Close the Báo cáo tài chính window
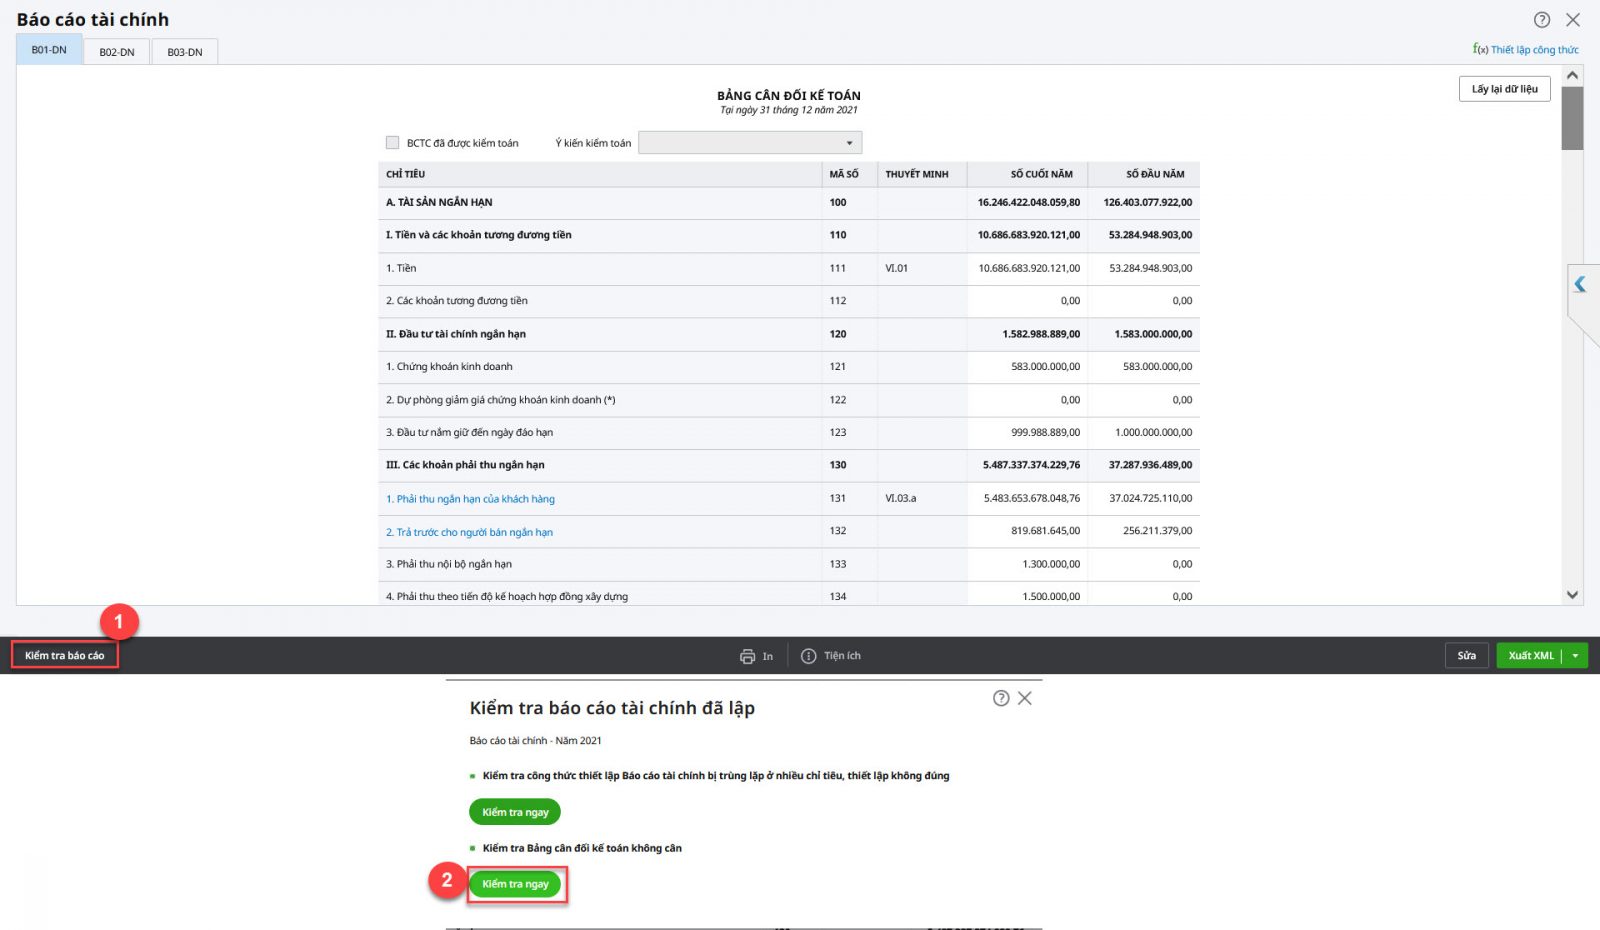1600x930 pixels. tap(1573, 20)
